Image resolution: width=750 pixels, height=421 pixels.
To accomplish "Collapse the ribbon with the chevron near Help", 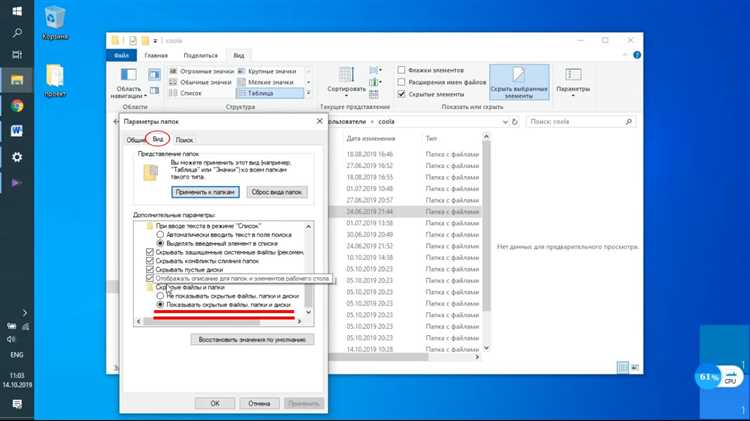I will [624, 55].
